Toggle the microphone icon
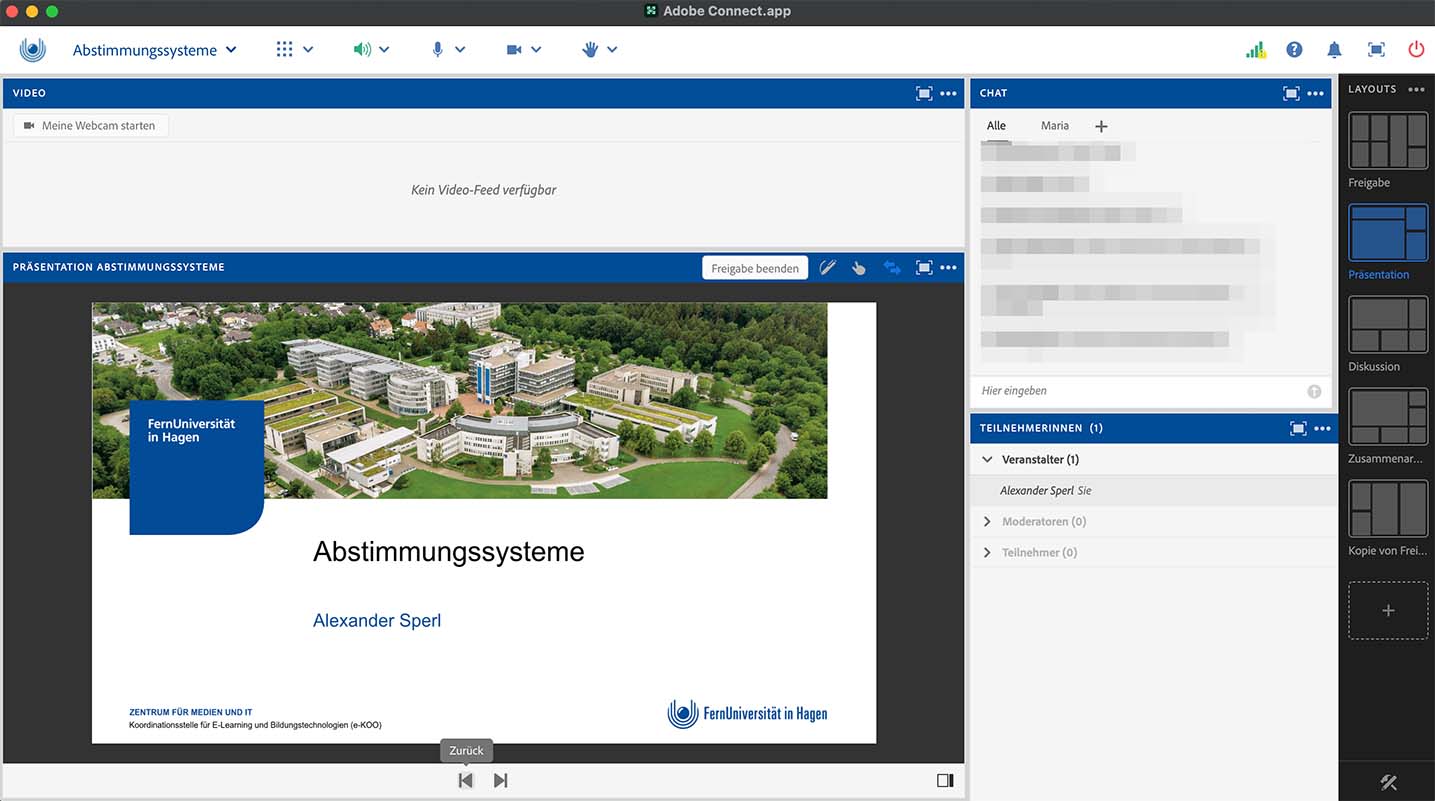 [x=437, y=49]
